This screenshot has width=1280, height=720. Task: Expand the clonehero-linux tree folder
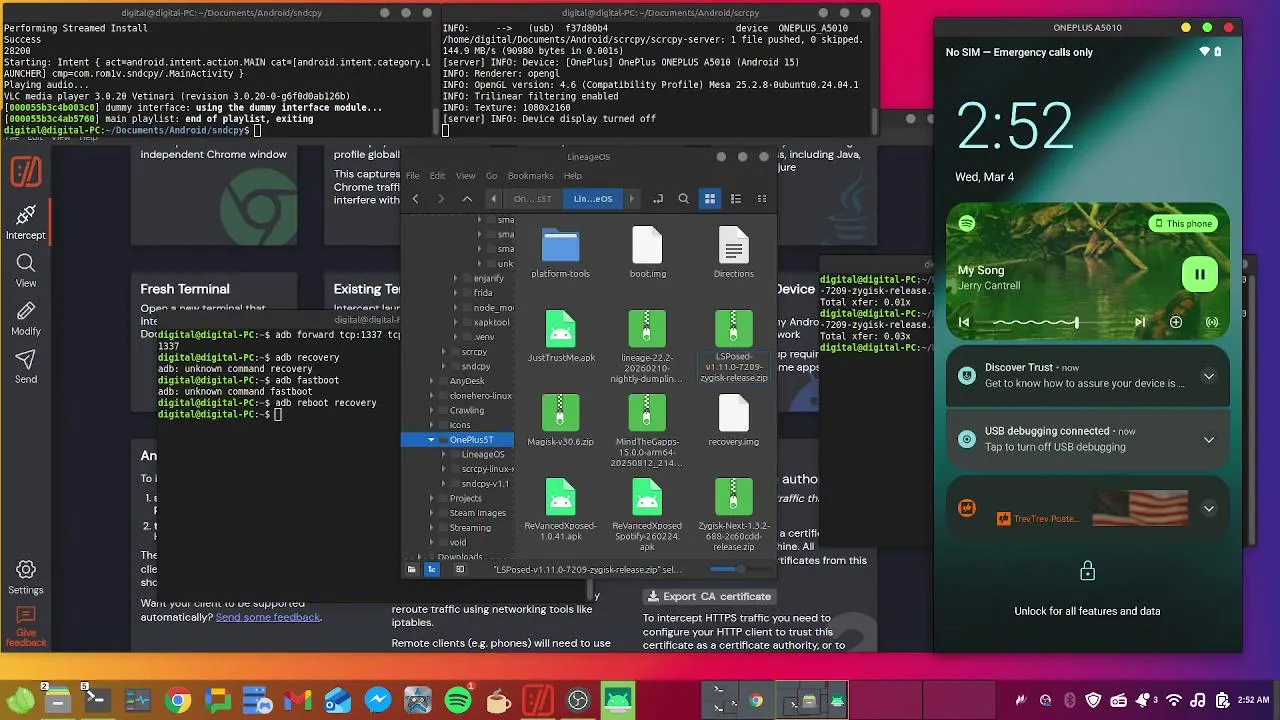pyautogui.click(x=431, y=396)
